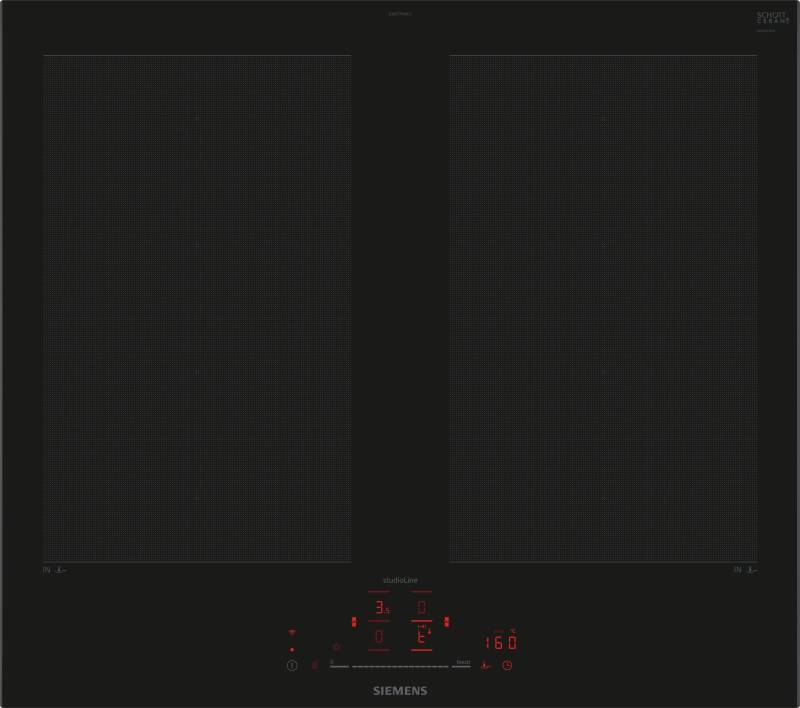Image resolution: width=800 pixels, height=708 pixels.
Task: Tap the Wi-Fi Home Connect icon
Action: tap(292, 633)
